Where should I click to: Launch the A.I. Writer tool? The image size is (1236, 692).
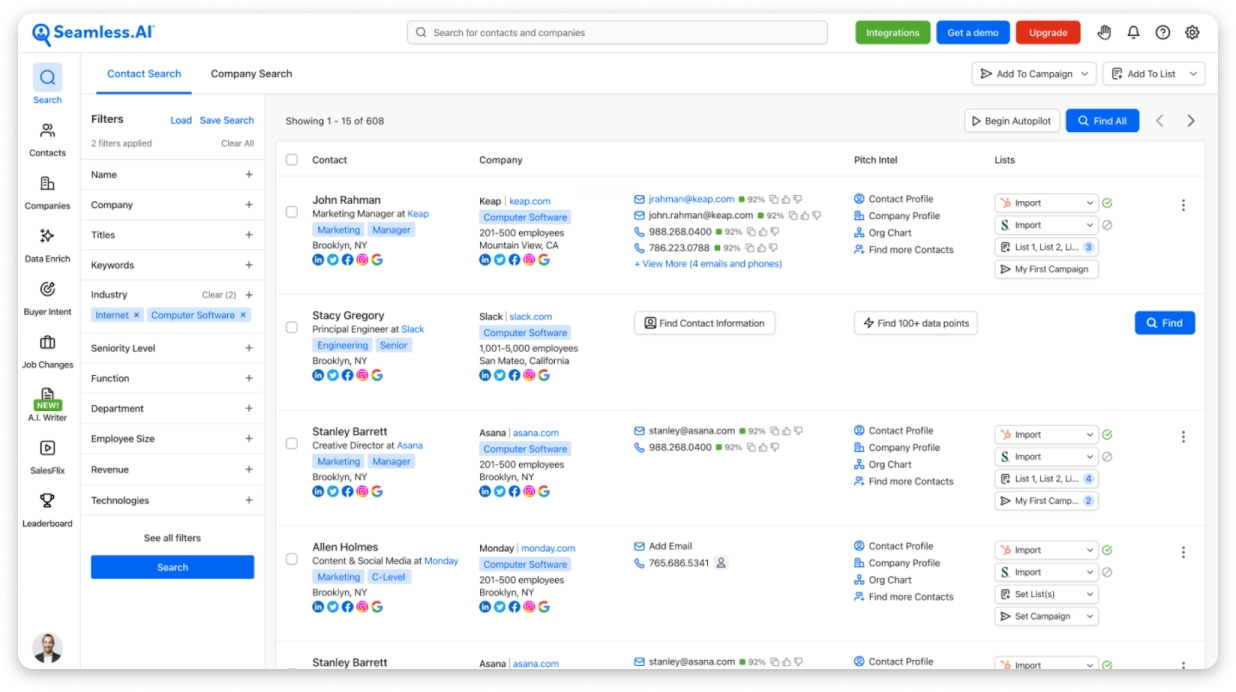click(47, 404)
